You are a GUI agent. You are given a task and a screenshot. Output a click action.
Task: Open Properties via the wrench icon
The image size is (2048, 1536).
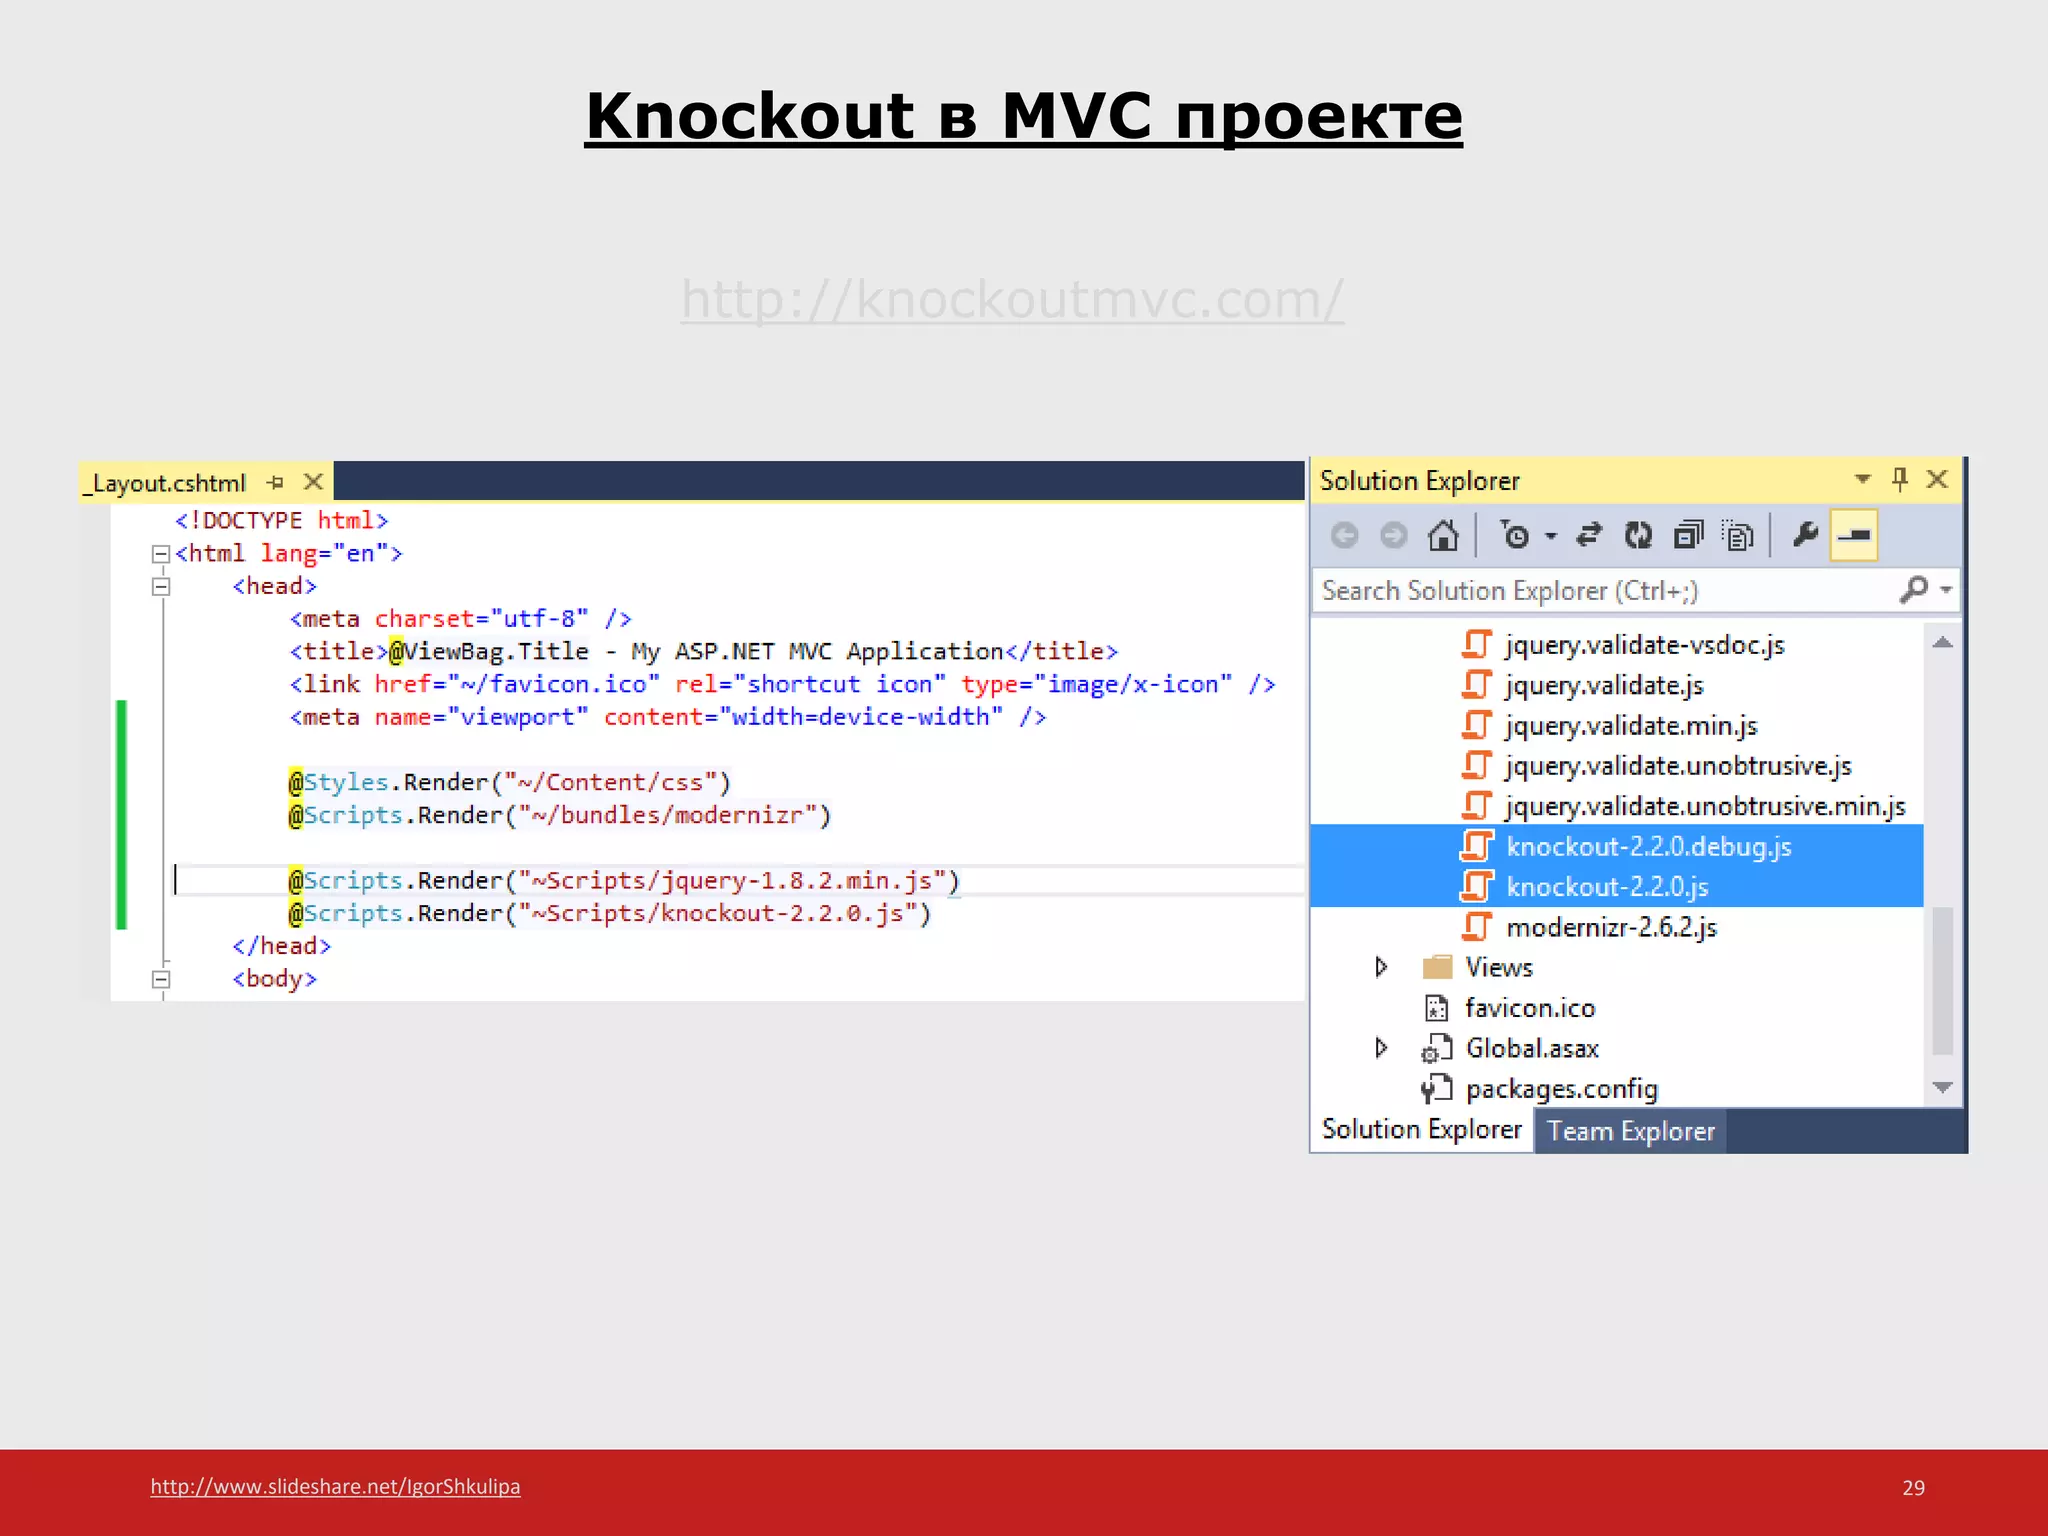pos(1805,535)
